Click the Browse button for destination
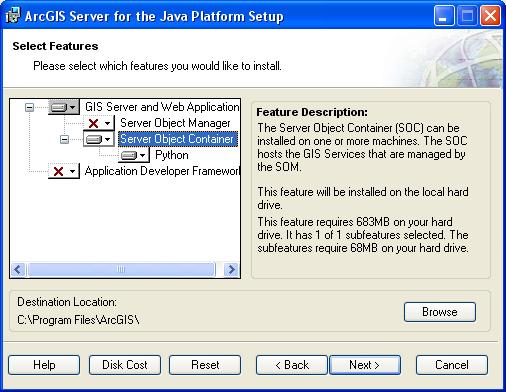 click(440, 312)
